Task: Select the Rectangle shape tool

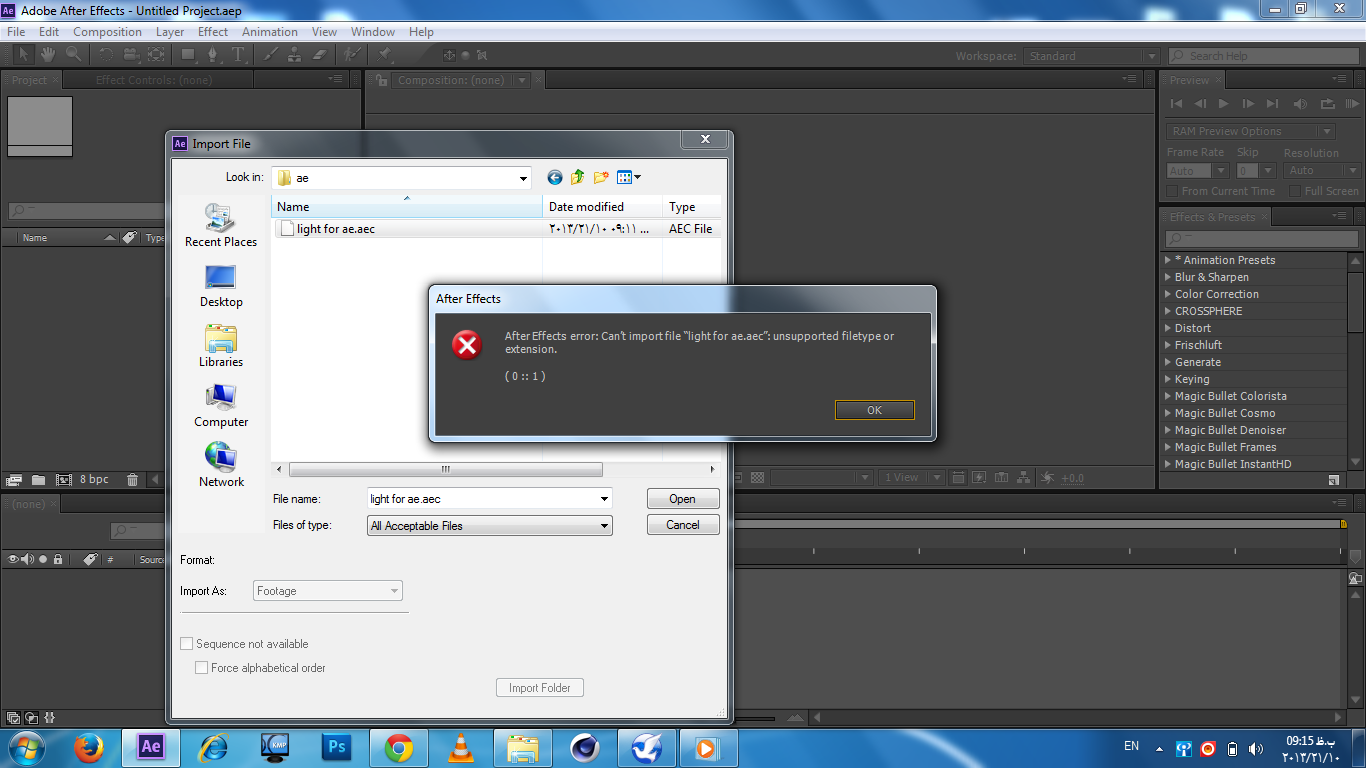Action: pyautogui.click(x=189, y=55)
